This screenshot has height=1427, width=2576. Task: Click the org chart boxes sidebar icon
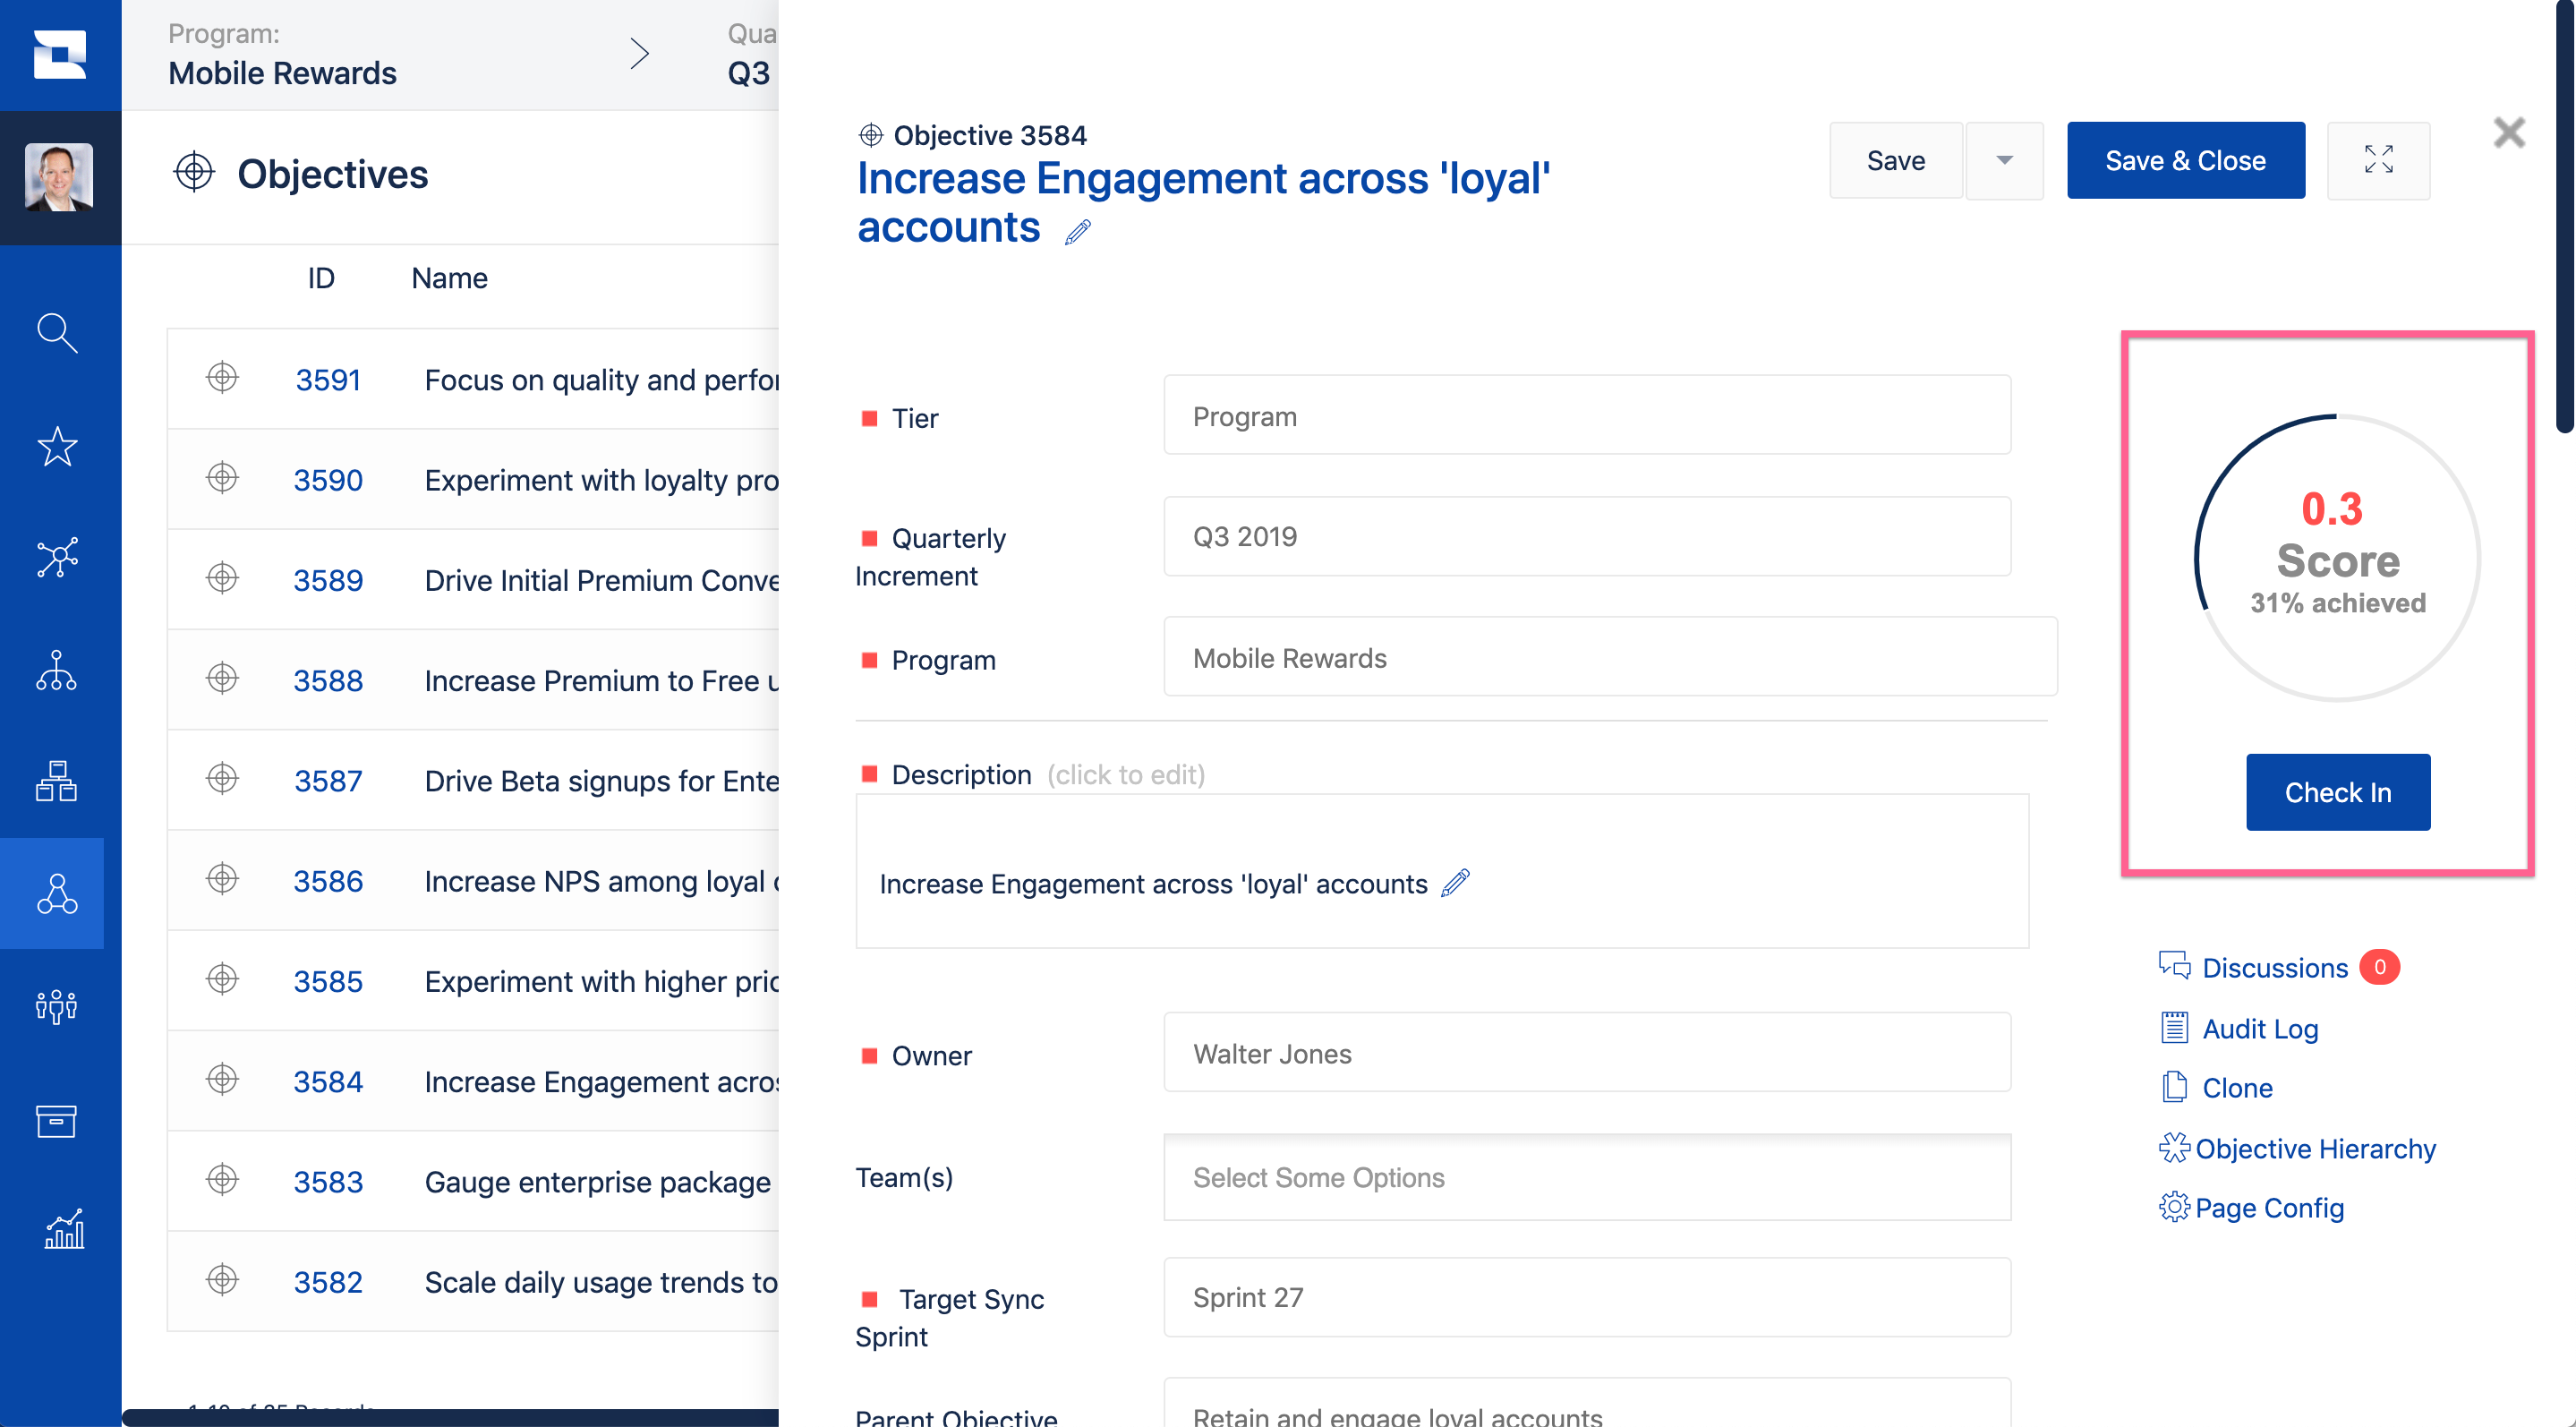point(57,781)
